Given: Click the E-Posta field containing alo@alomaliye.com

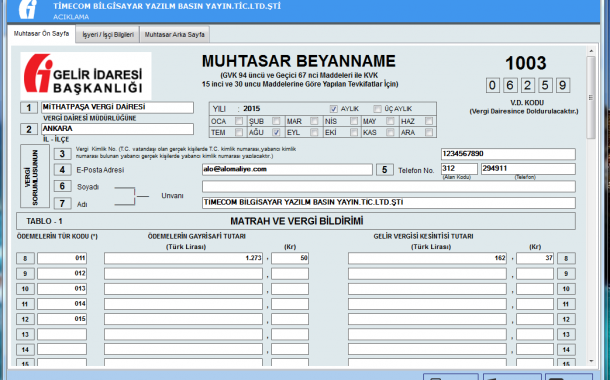Looking at the screenshot, I should click(287, 170).
